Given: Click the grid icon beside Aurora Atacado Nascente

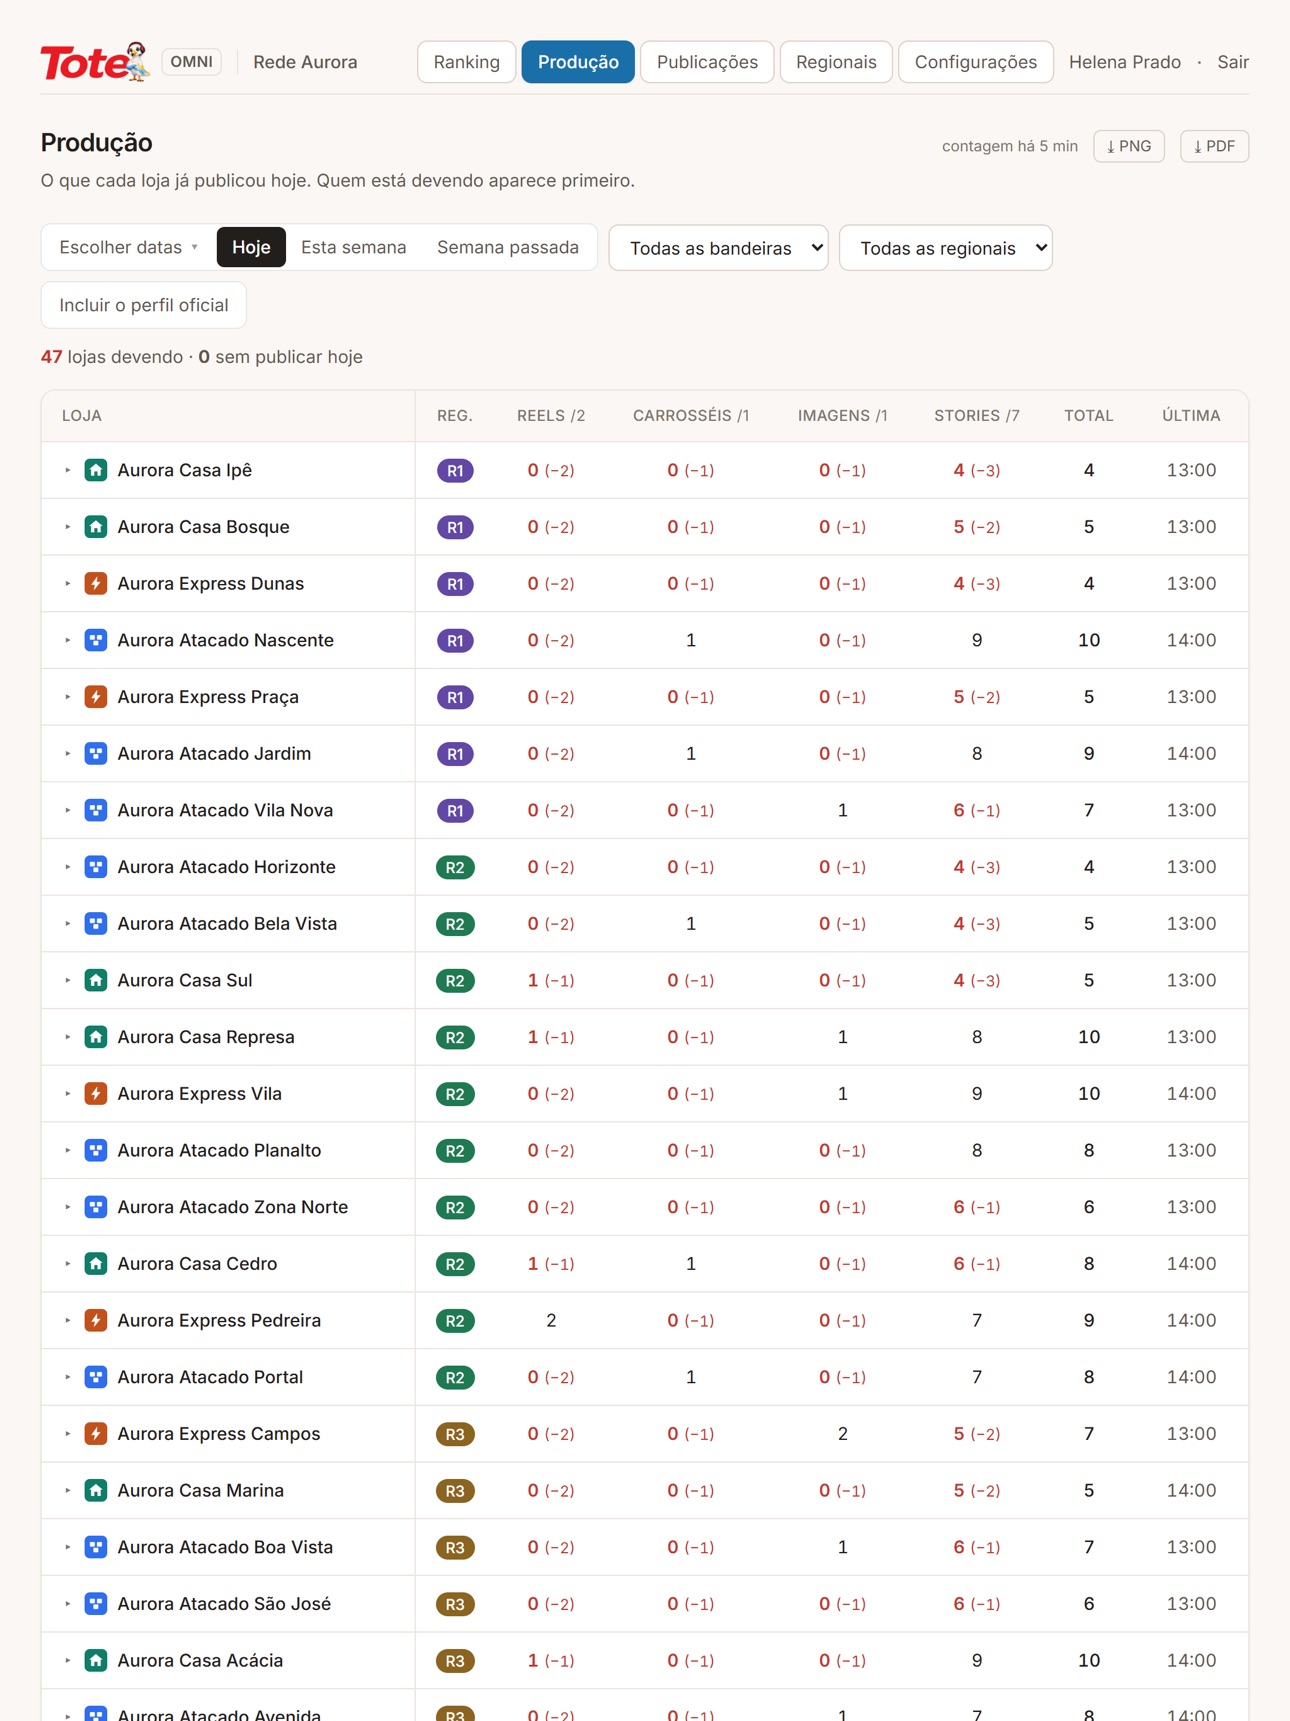Looking at the screenshot, I should (x=96, y=640).
